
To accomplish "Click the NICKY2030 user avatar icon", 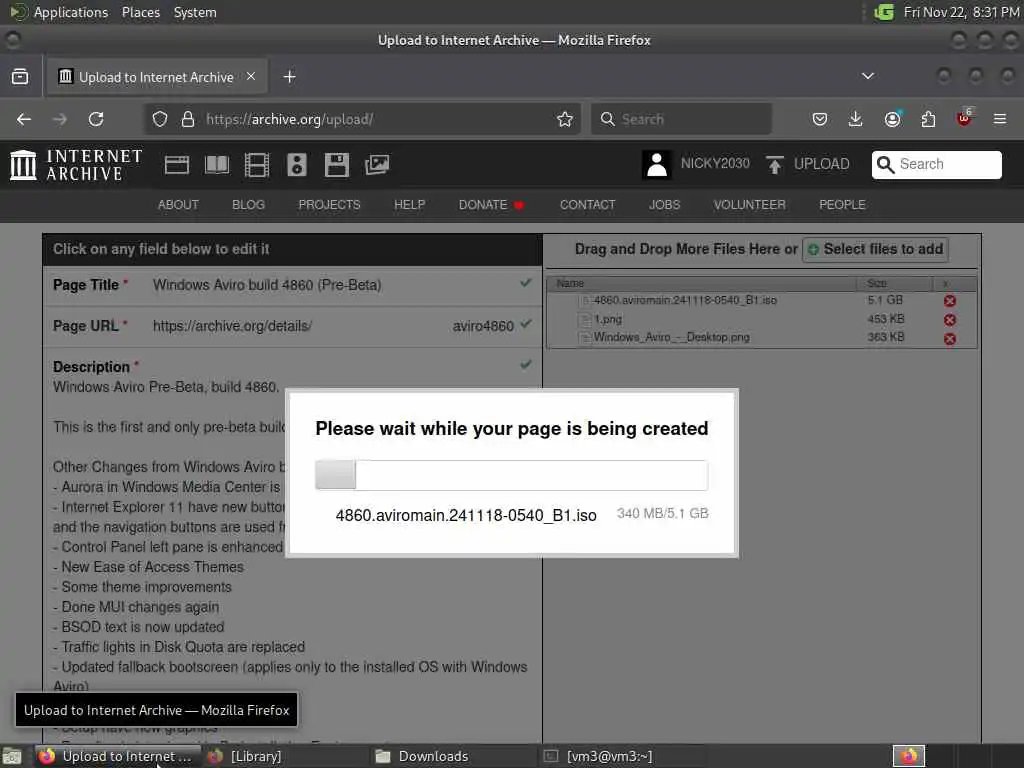I will [x=656, y=165].
